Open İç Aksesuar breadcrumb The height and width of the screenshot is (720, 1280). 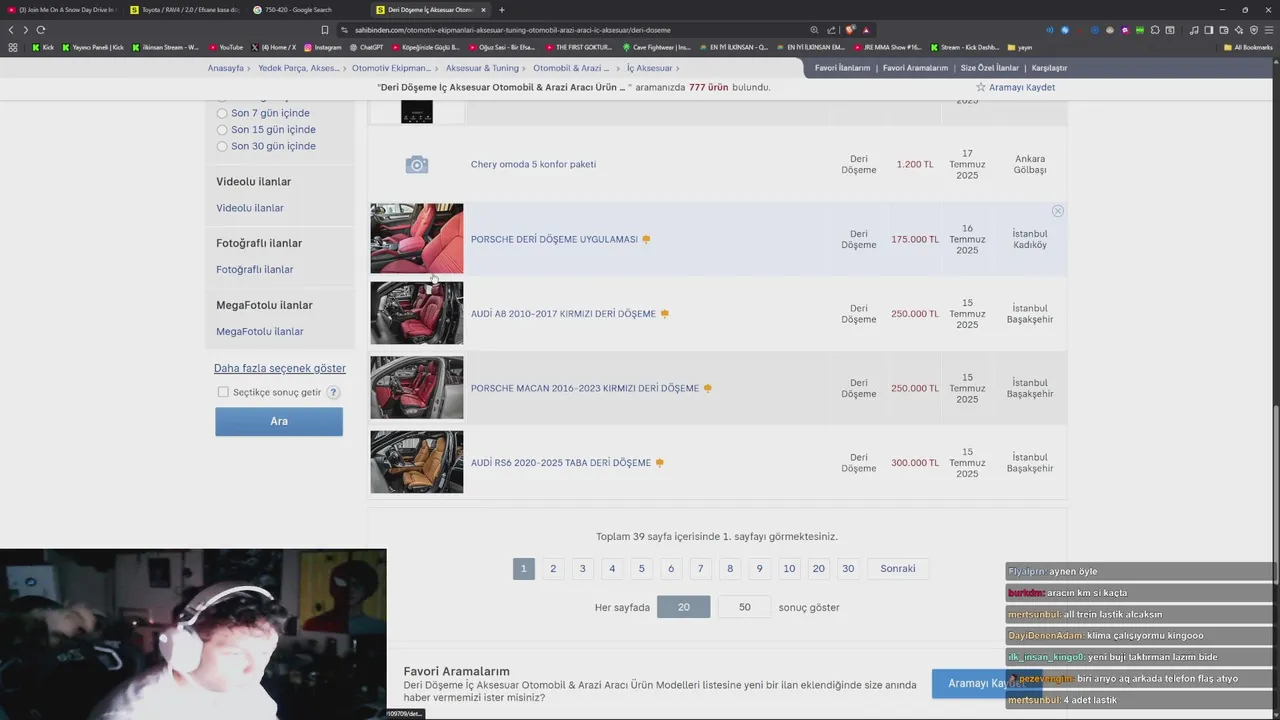pyautogui.click(x=649, y=68)
